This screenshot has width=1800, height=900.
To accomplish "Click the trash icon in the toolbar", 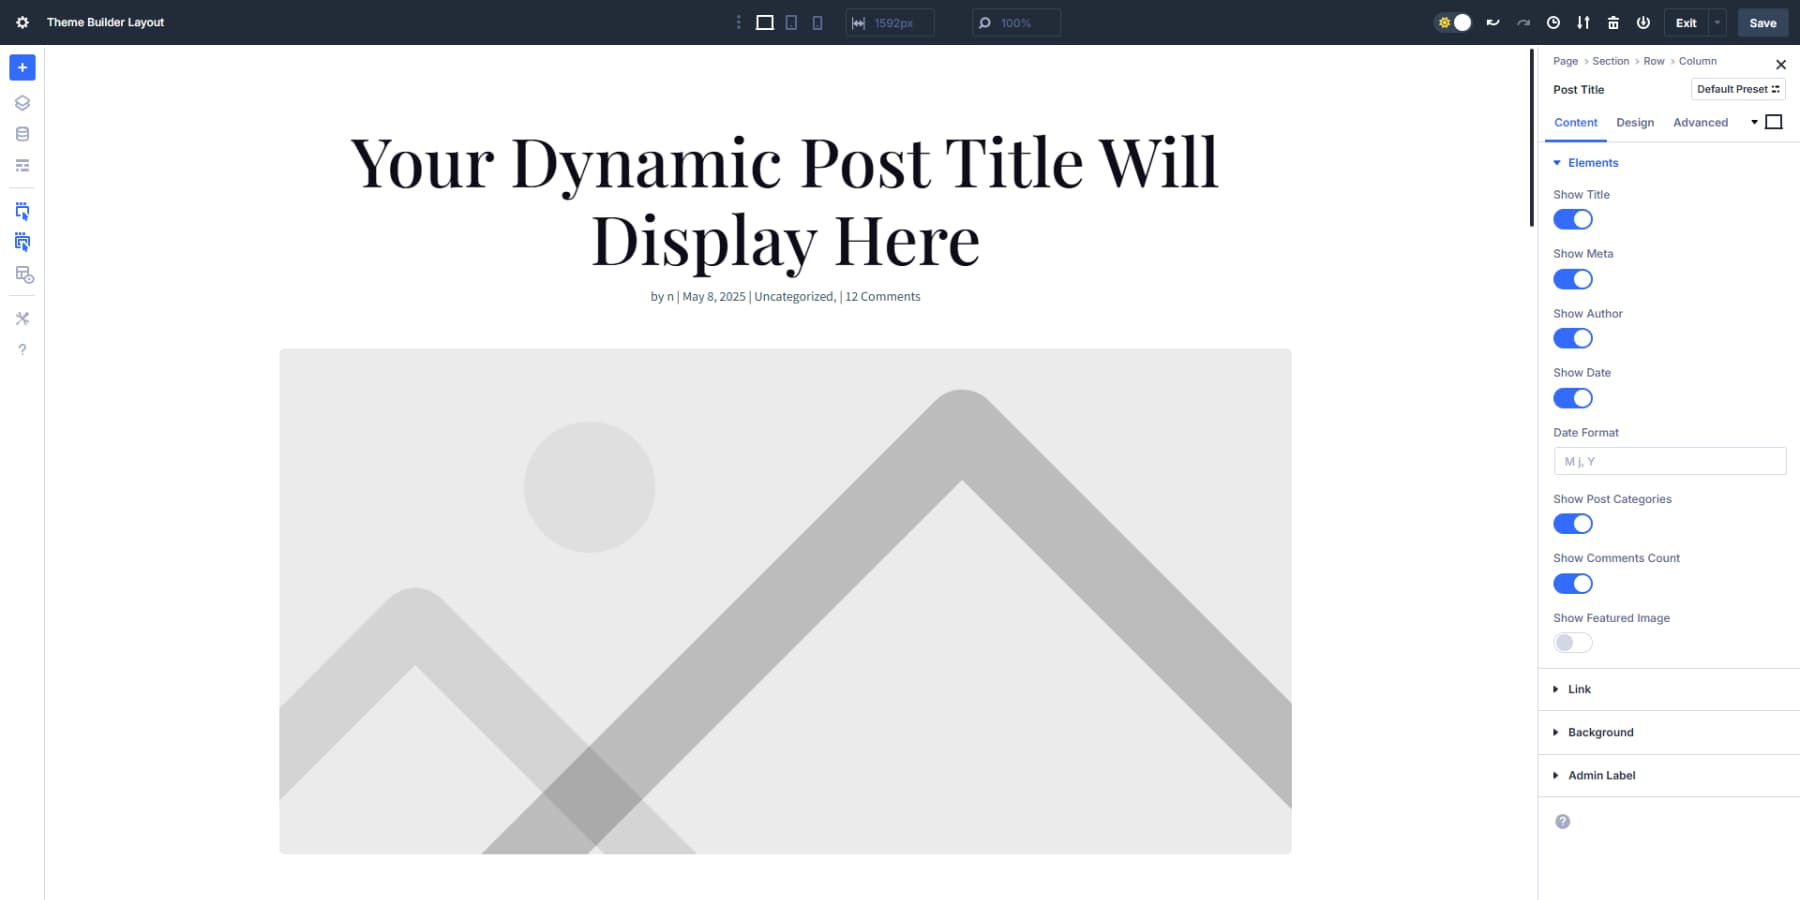I will (x=1613, y=22).
